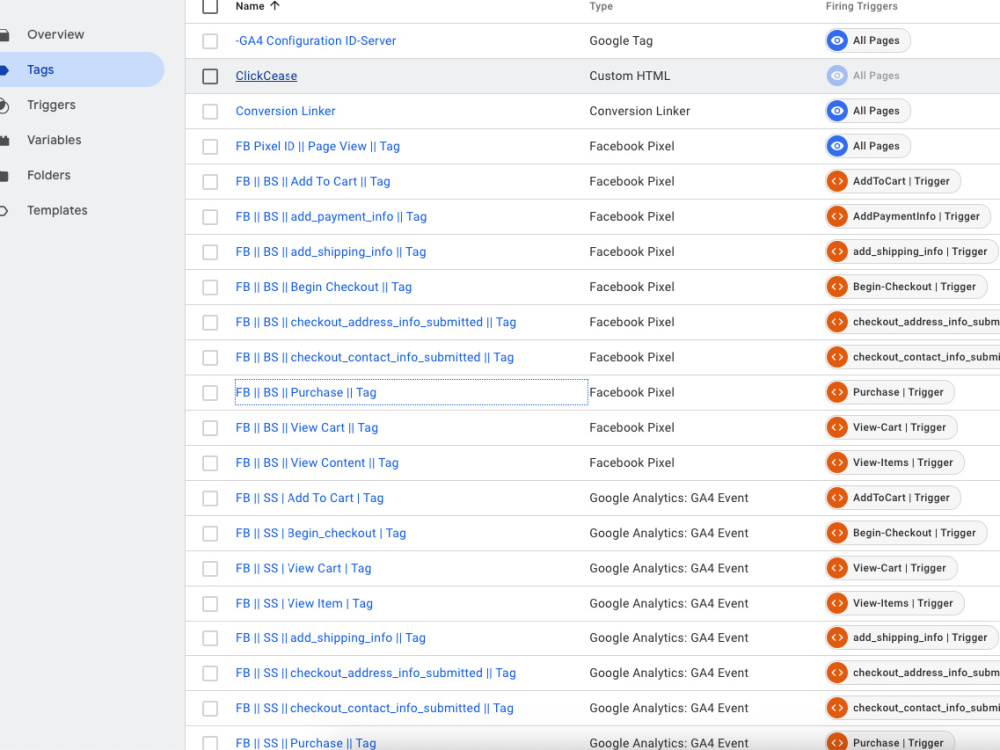
Task: Open FB || BS || View Content tag
Action: coord(317,462)
